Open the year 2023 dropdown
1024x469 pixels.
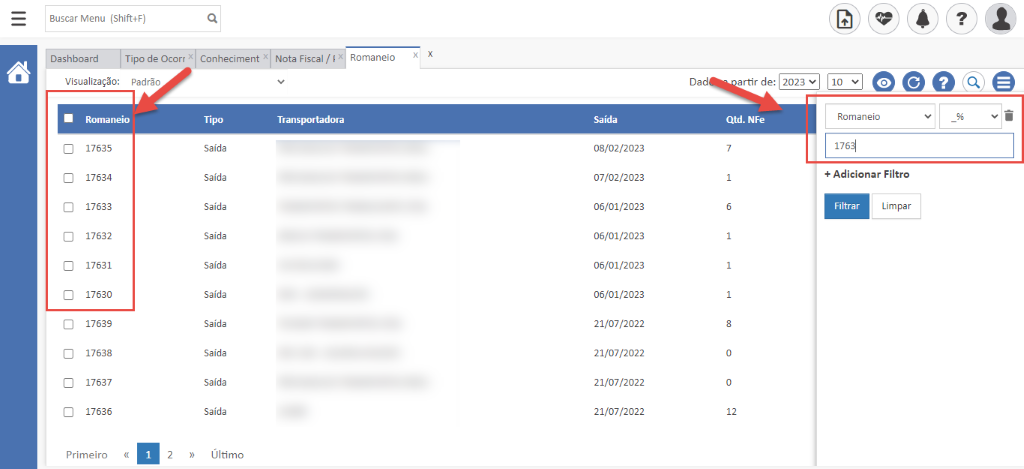(x=799, y=82)
